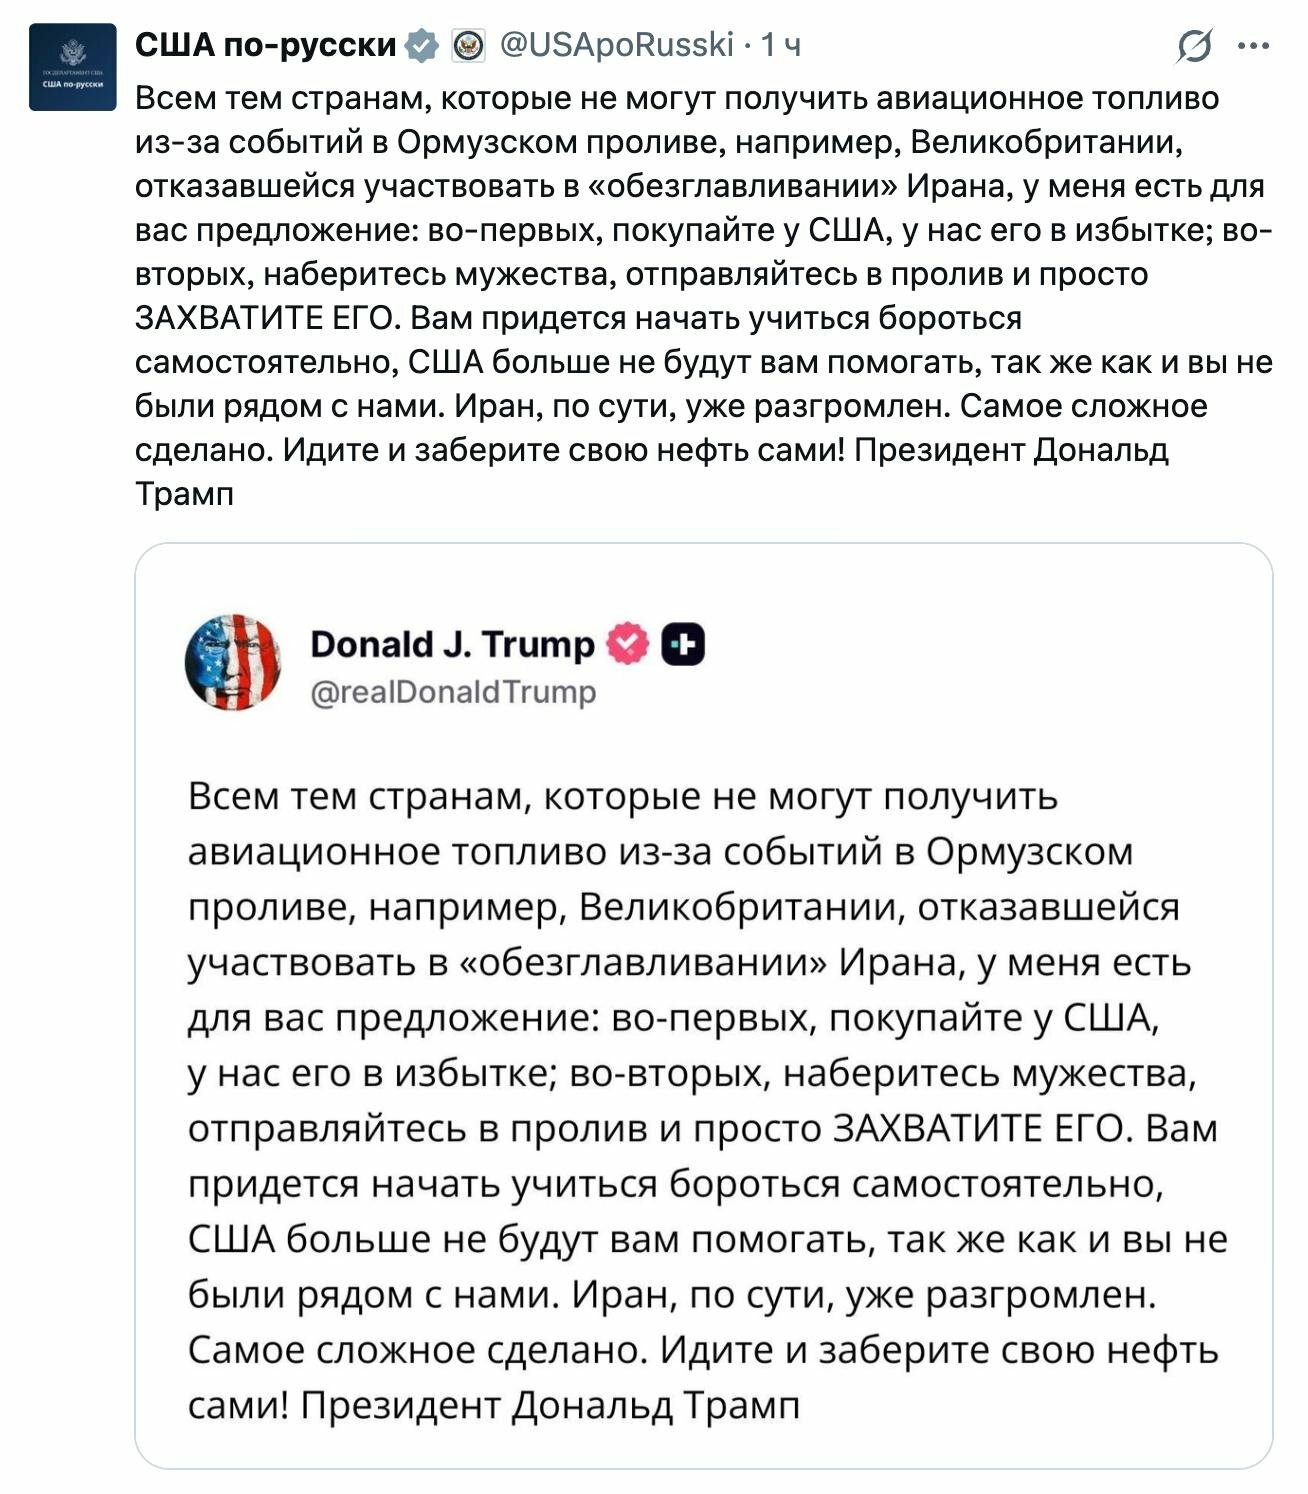Click the red verified badge beside Trump
The image size is (1308, 1494).
click(x=629, y=644)
